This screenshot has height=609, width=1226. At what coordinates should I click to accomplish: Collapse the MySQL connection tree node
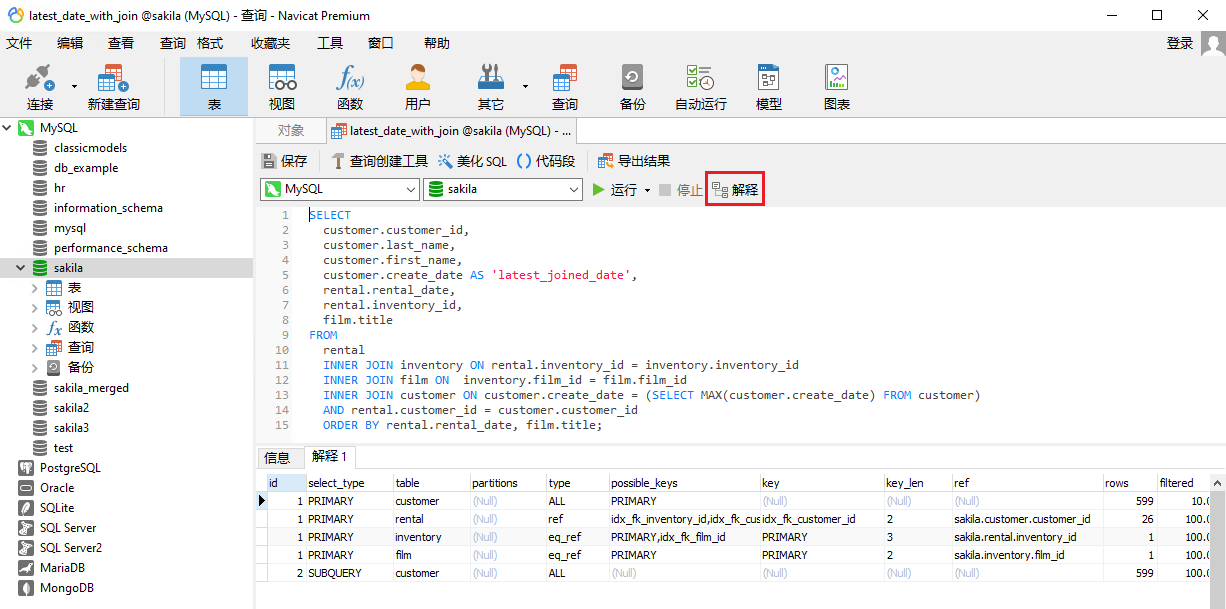pyautogui.click(x=8, y=128)
